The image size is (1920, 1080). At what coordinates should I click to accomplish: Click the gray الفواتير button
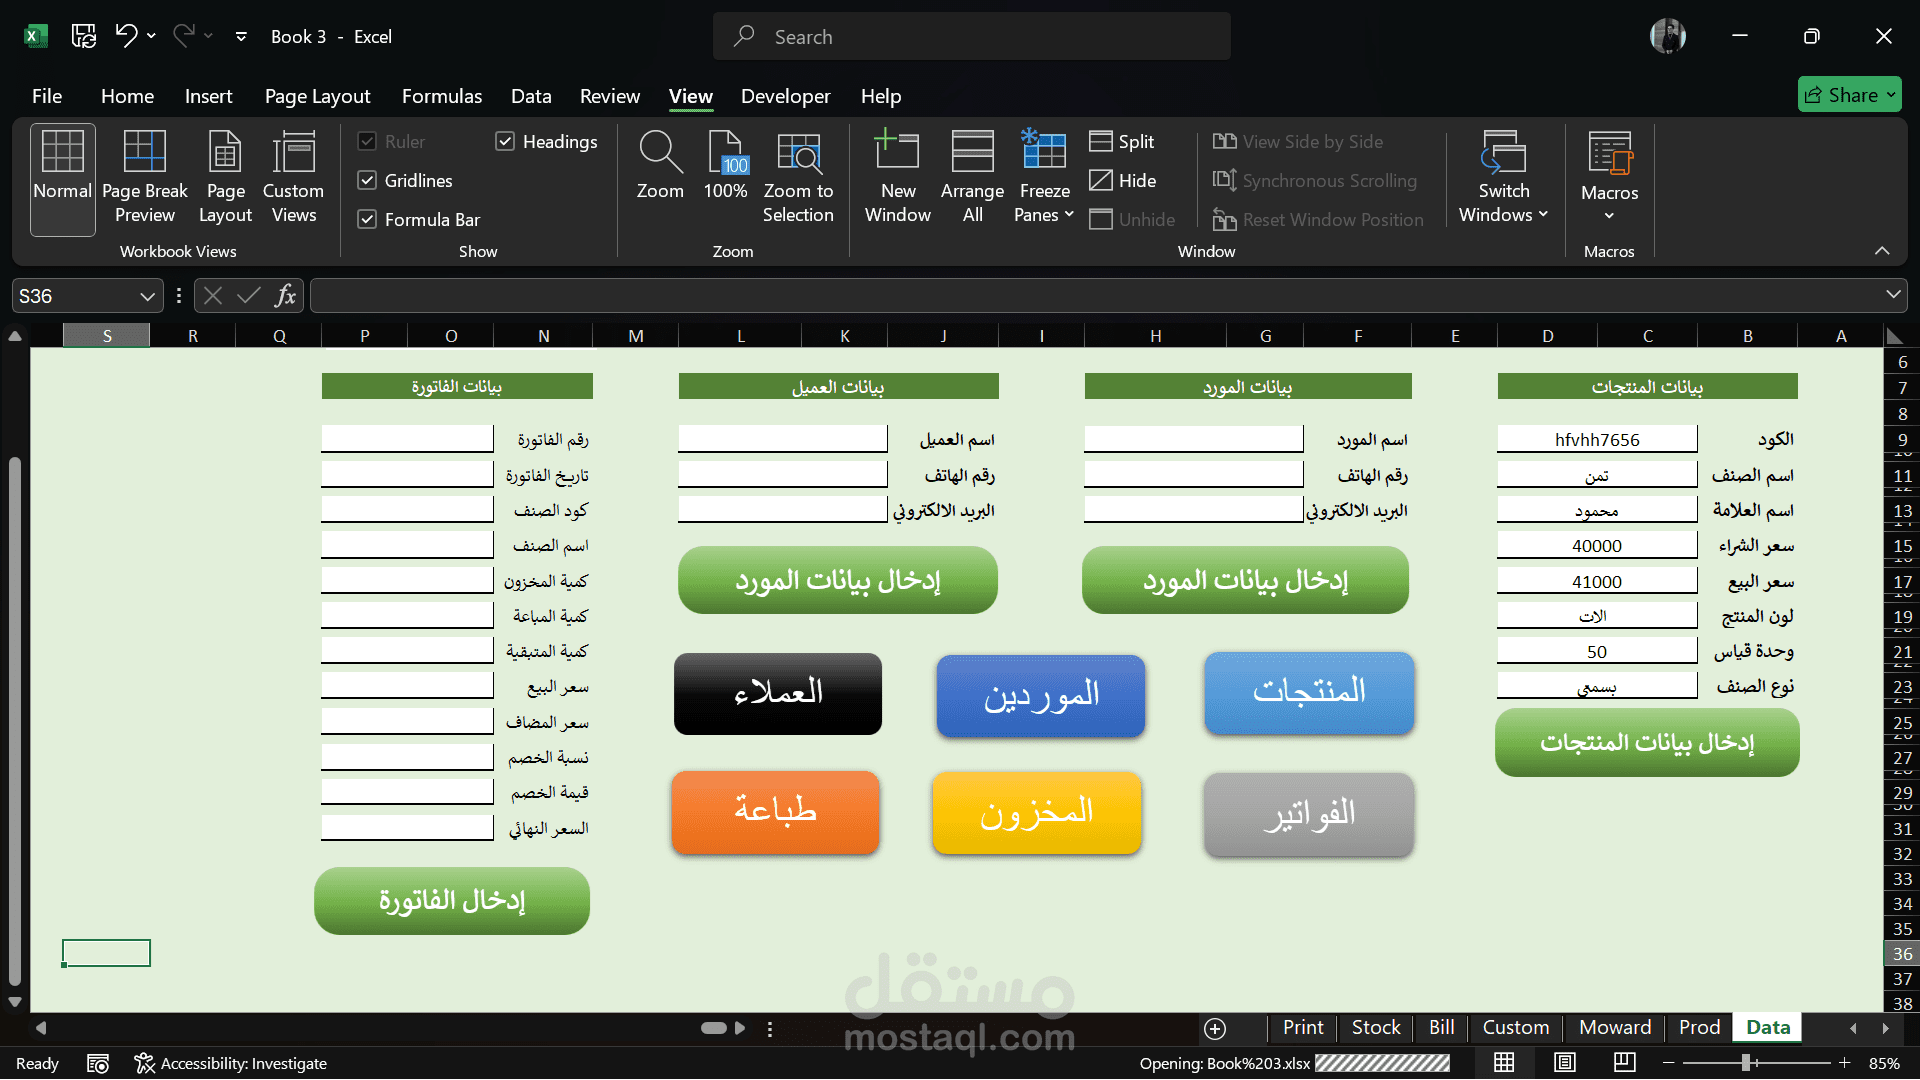tap(1309, 814)
